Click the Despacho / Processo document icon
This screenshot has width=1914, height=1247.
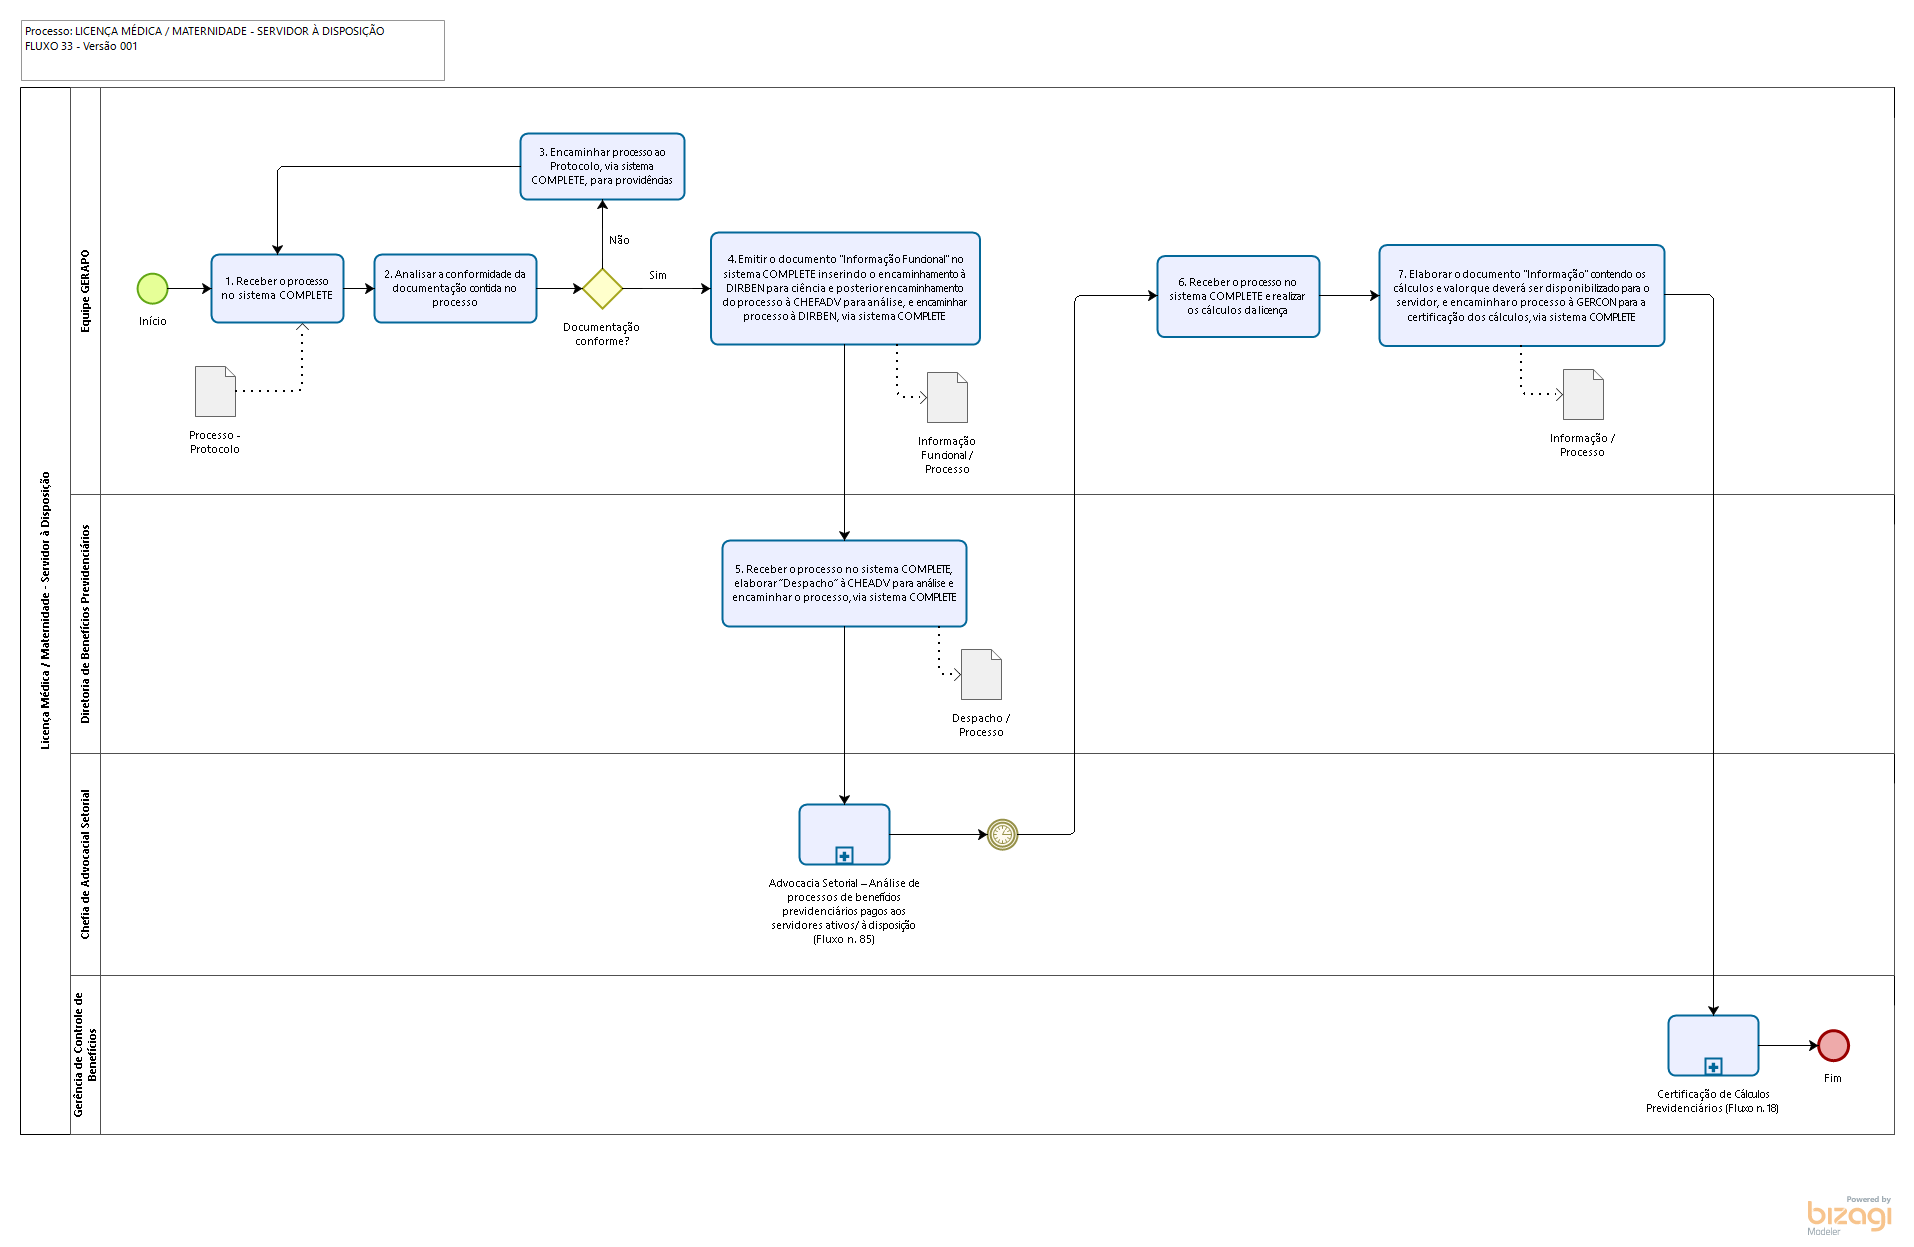pos(981,674)
